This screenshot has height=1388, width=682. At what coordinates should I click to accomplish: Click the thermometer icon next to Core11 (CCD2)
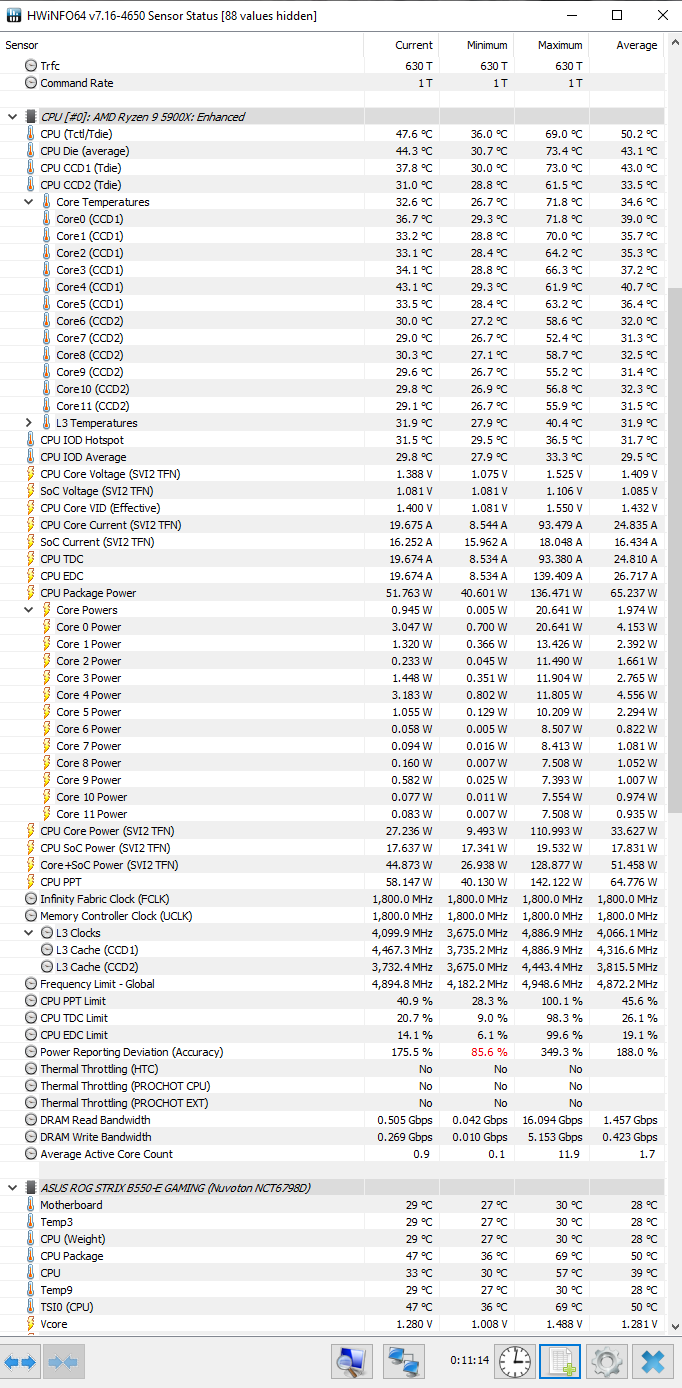point(46,406)
